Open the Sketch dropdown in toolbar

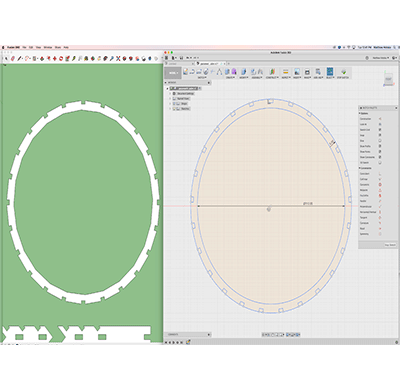[x=202, y=77]
